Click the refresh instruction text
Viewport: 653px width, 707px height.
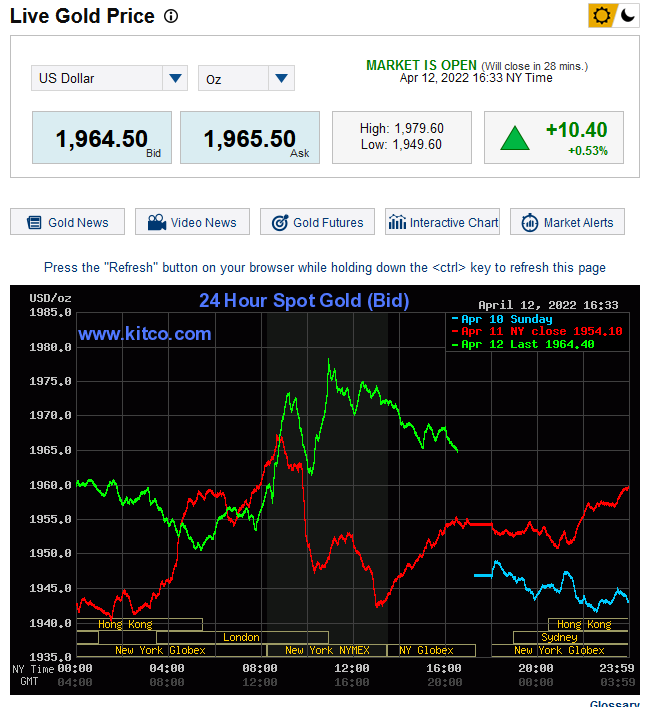[x=325, y=267]
